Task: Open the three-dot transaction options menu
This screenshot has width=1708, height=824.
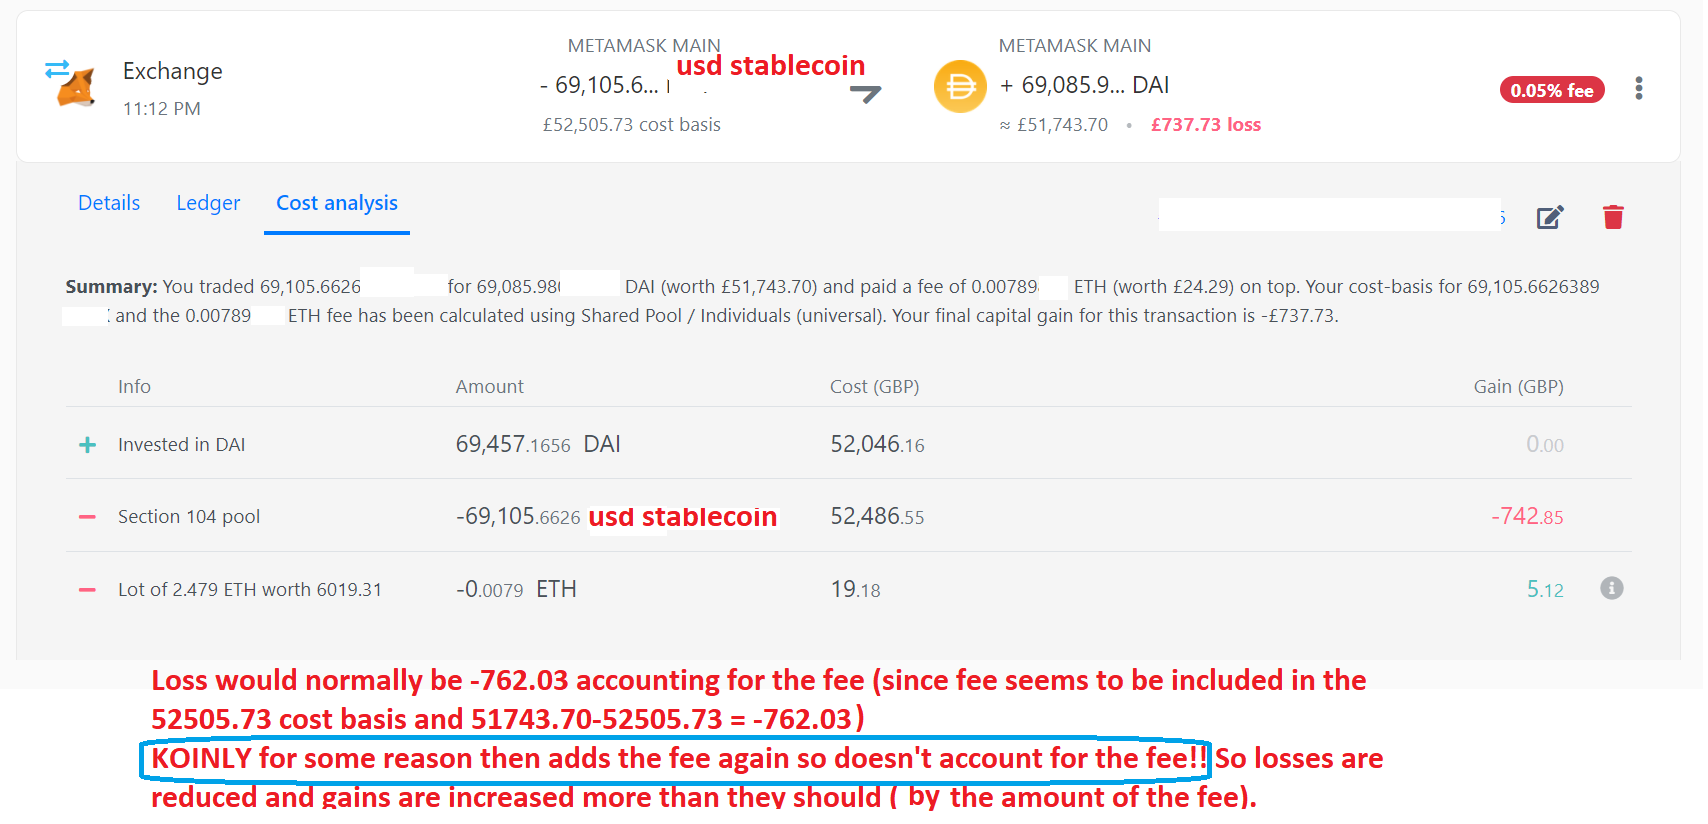Action: (1639, 88)
